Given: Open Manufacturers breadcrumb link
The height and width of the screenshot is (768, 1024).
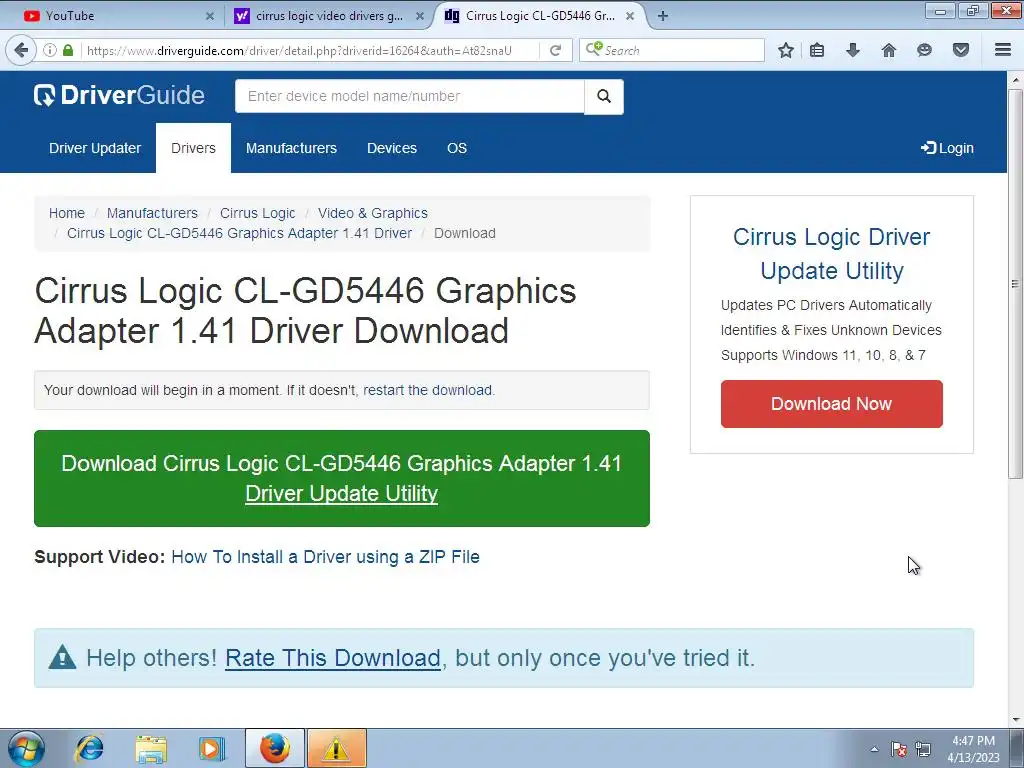Looking at the screenshot, I should coord(152,213).
